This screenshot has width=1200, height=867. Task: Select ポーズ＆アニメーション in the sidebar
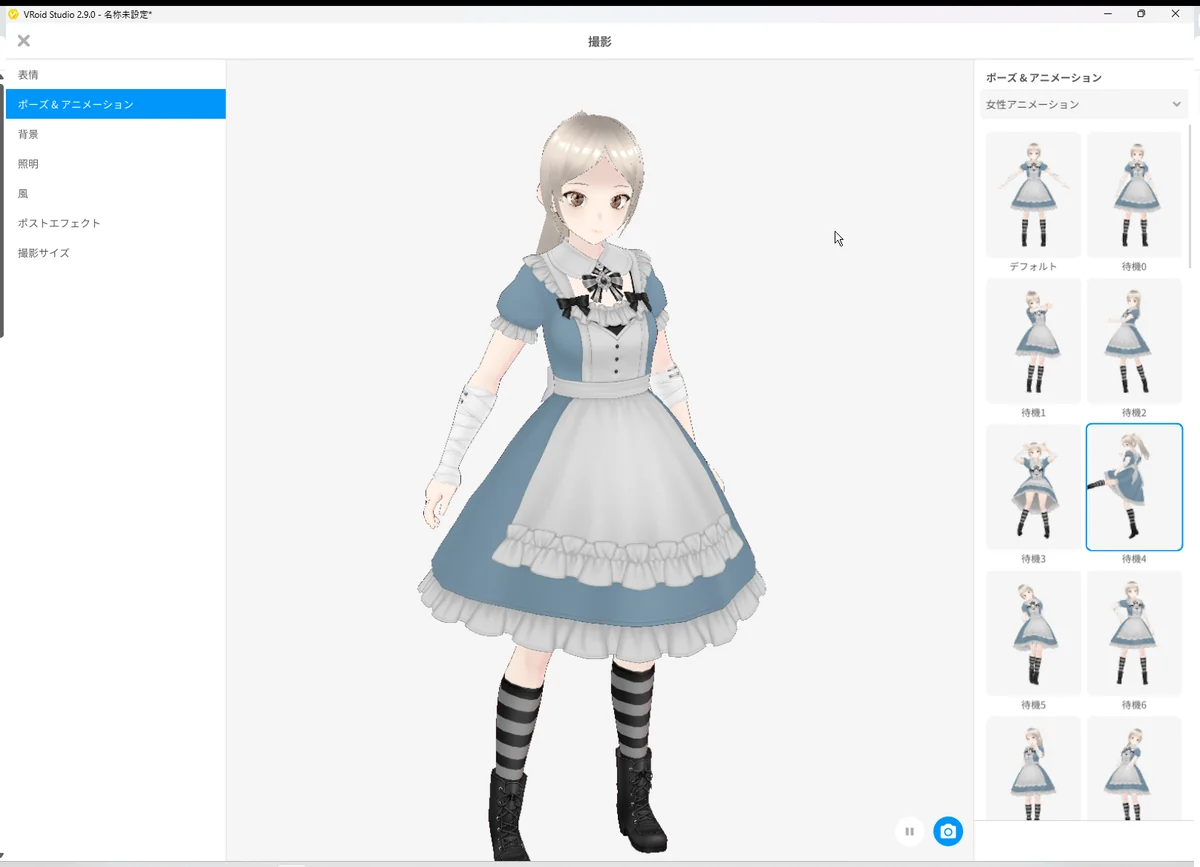(115, 104)
